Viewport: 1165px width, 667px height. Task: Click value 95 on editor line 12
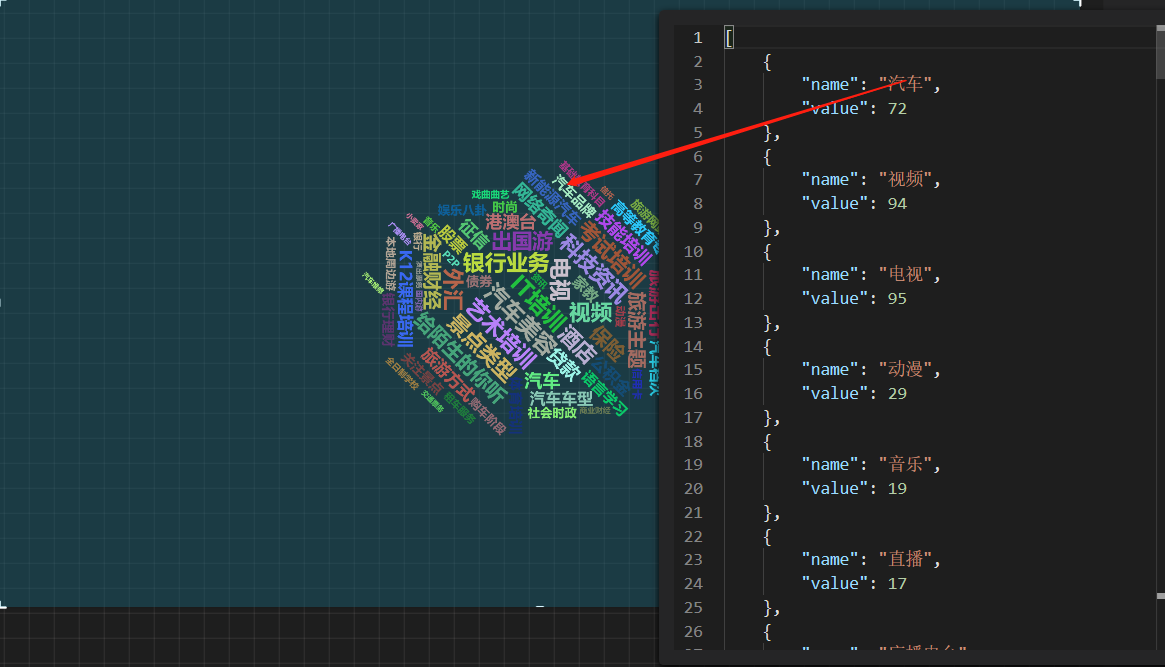coord(897,299)
